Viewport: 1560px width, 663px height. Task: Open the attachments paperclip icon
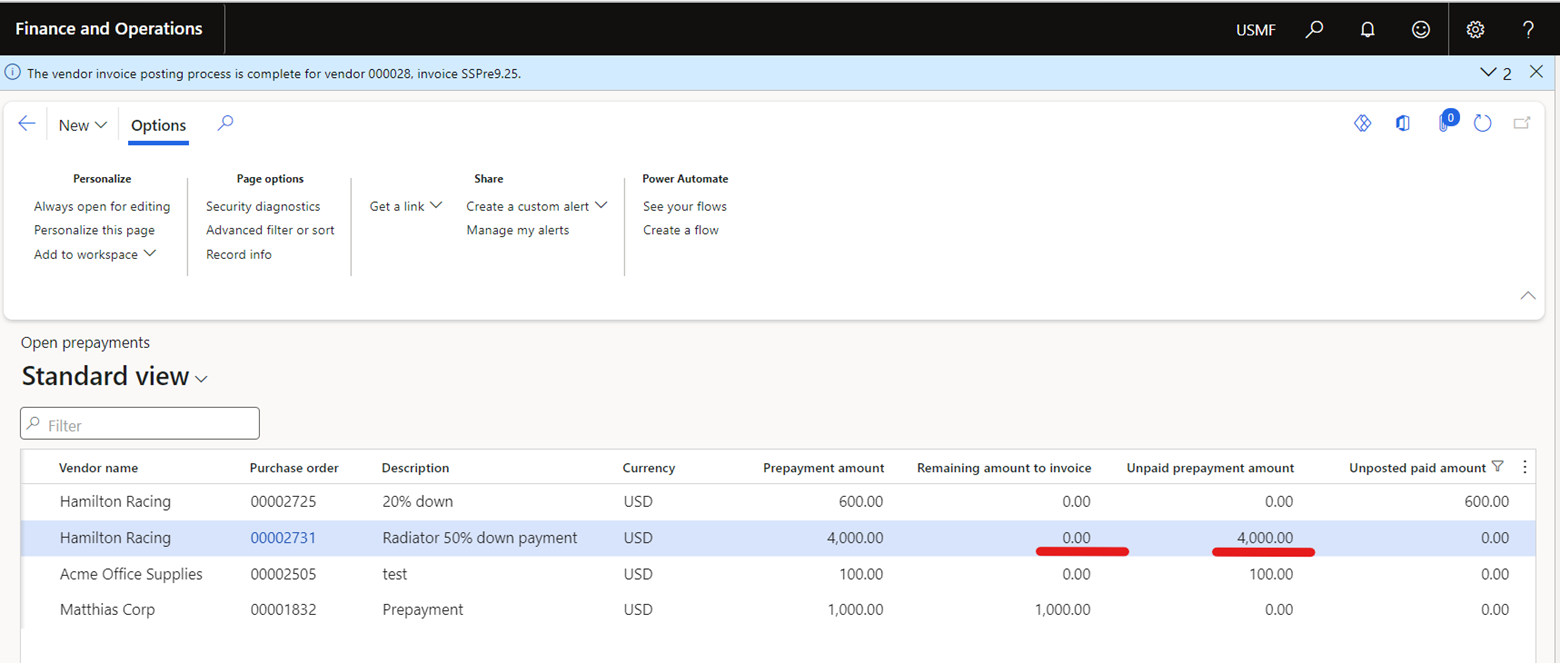[x=1445, y=123]
